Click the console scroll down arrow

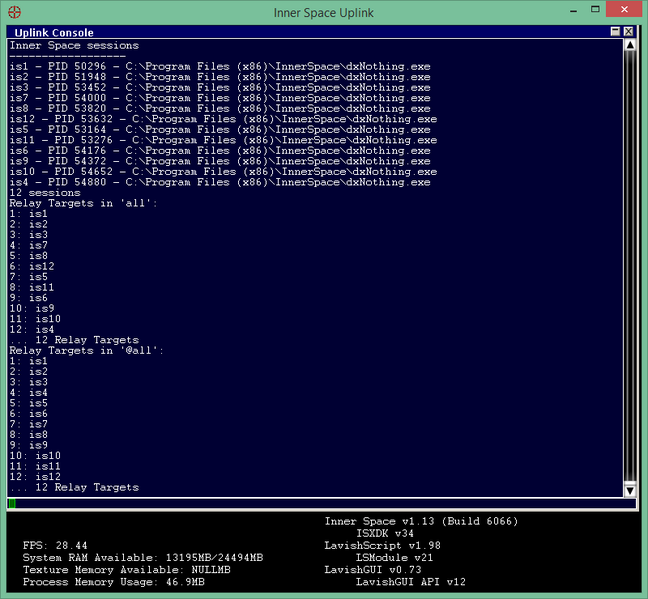coord(630,491)
